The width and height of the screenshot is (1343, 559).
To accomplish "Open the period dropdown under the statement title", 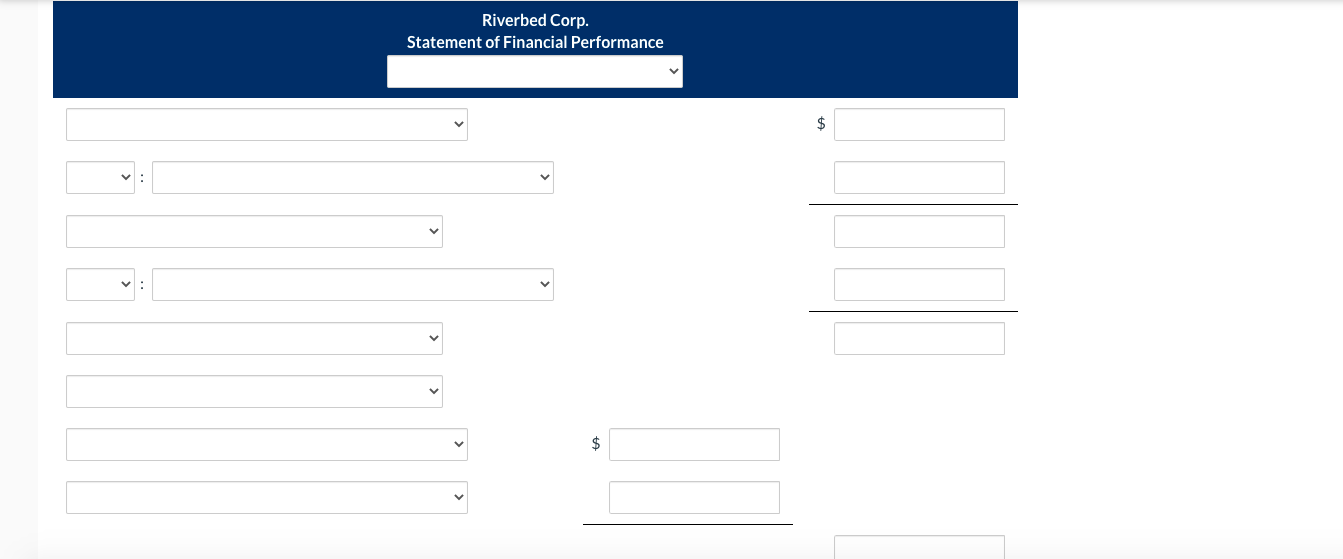I will [535, 71].
